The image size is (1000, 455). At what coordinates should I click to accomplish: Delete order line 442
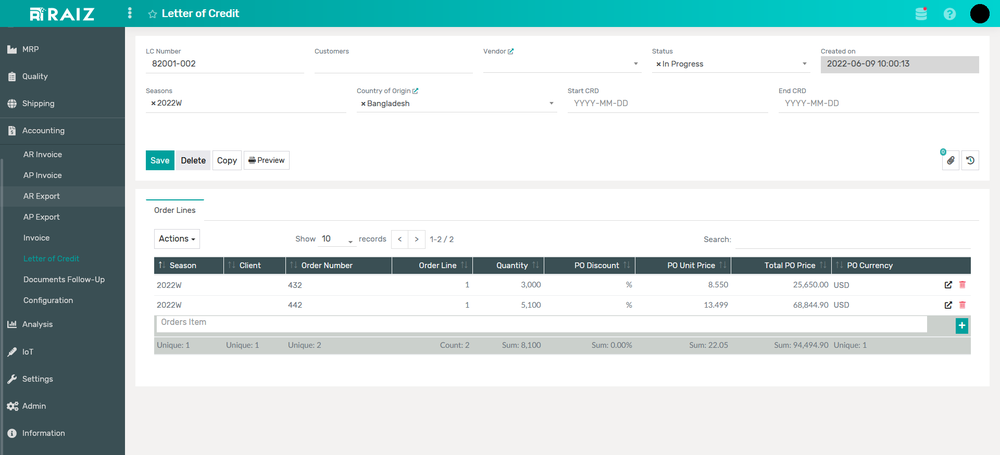click(962, 305)
